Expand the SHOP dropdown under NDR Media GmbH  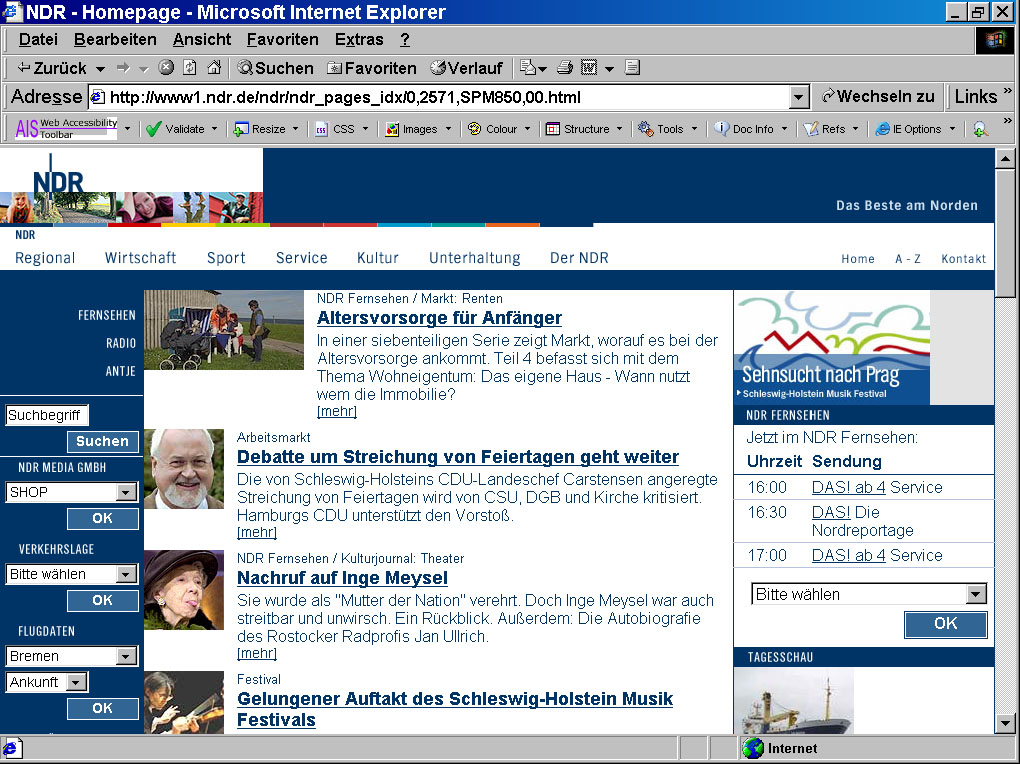(x=126, y=493)
